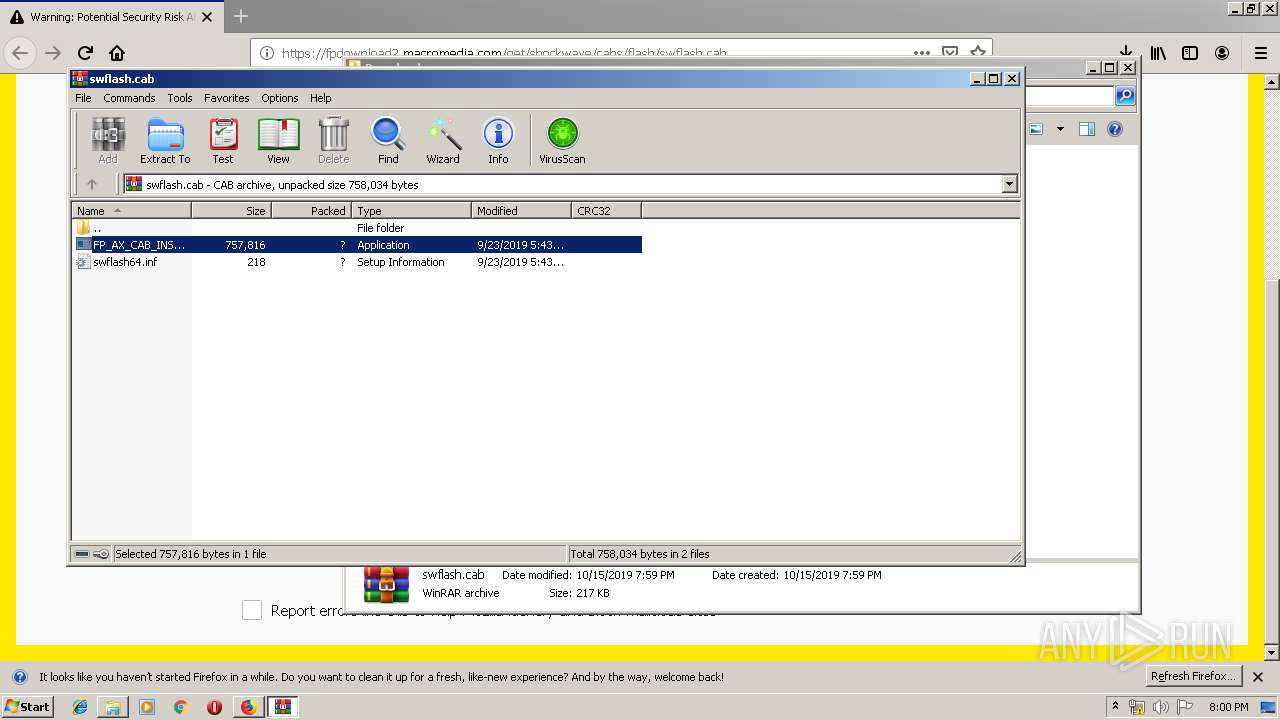The width and height of the screenshot is (1280, 720).
Task: Switch to WinRAR in the taskbar
Action: (284, 707)
